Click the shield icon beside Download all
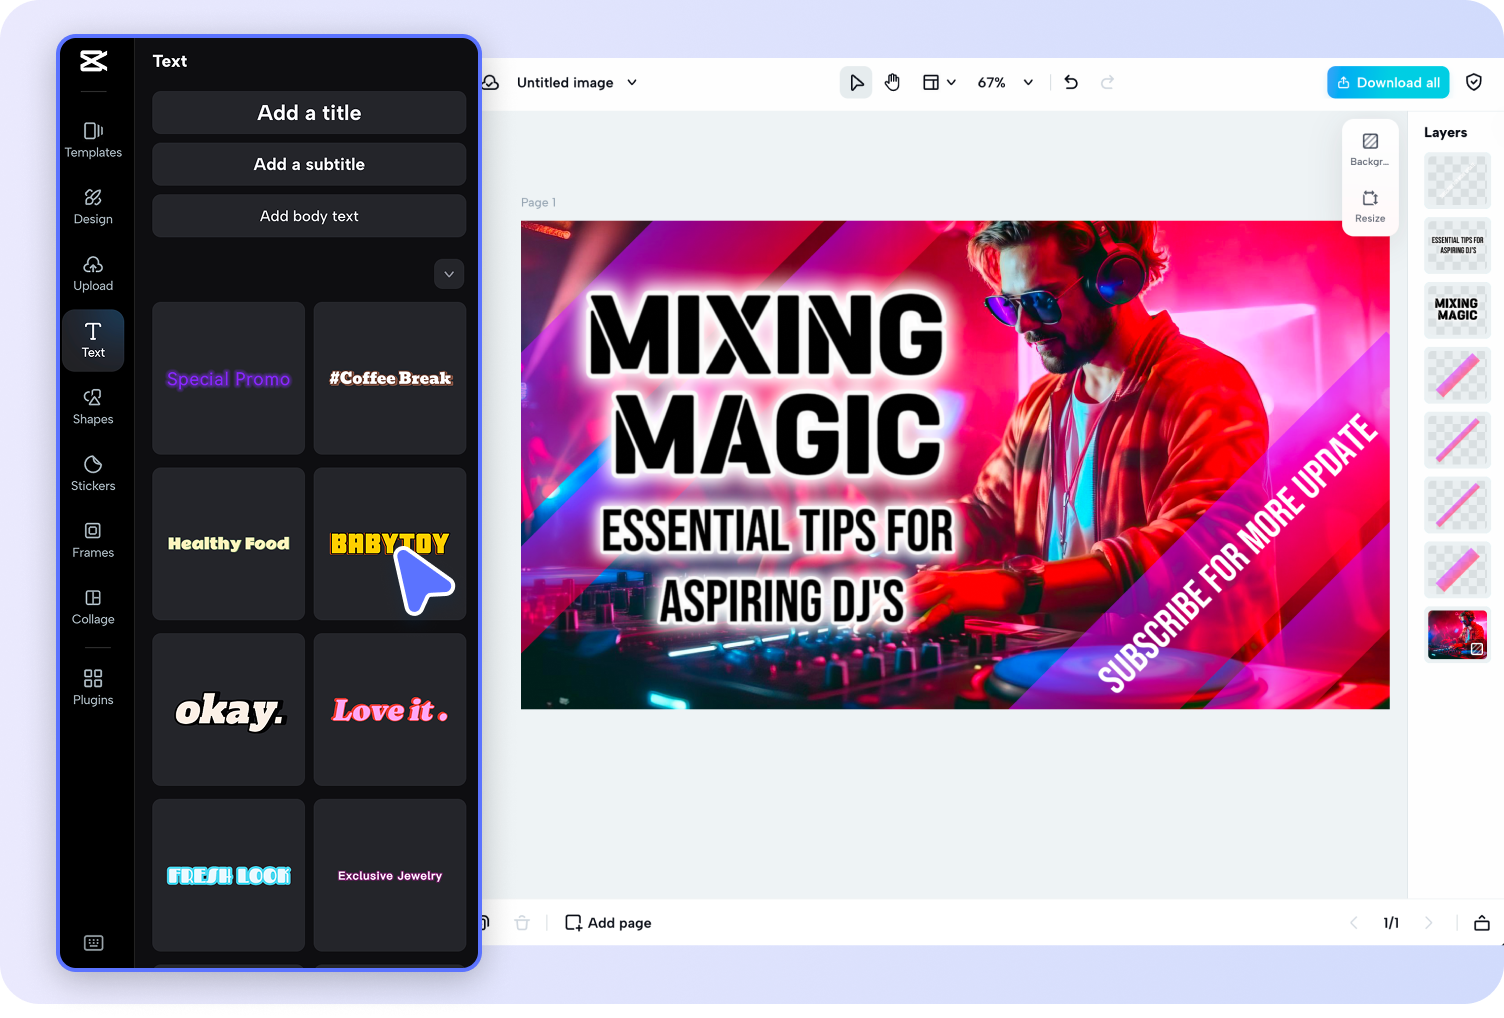Image resolution: width=1504 pixels, height=1018 pixels. (1474, 83)
